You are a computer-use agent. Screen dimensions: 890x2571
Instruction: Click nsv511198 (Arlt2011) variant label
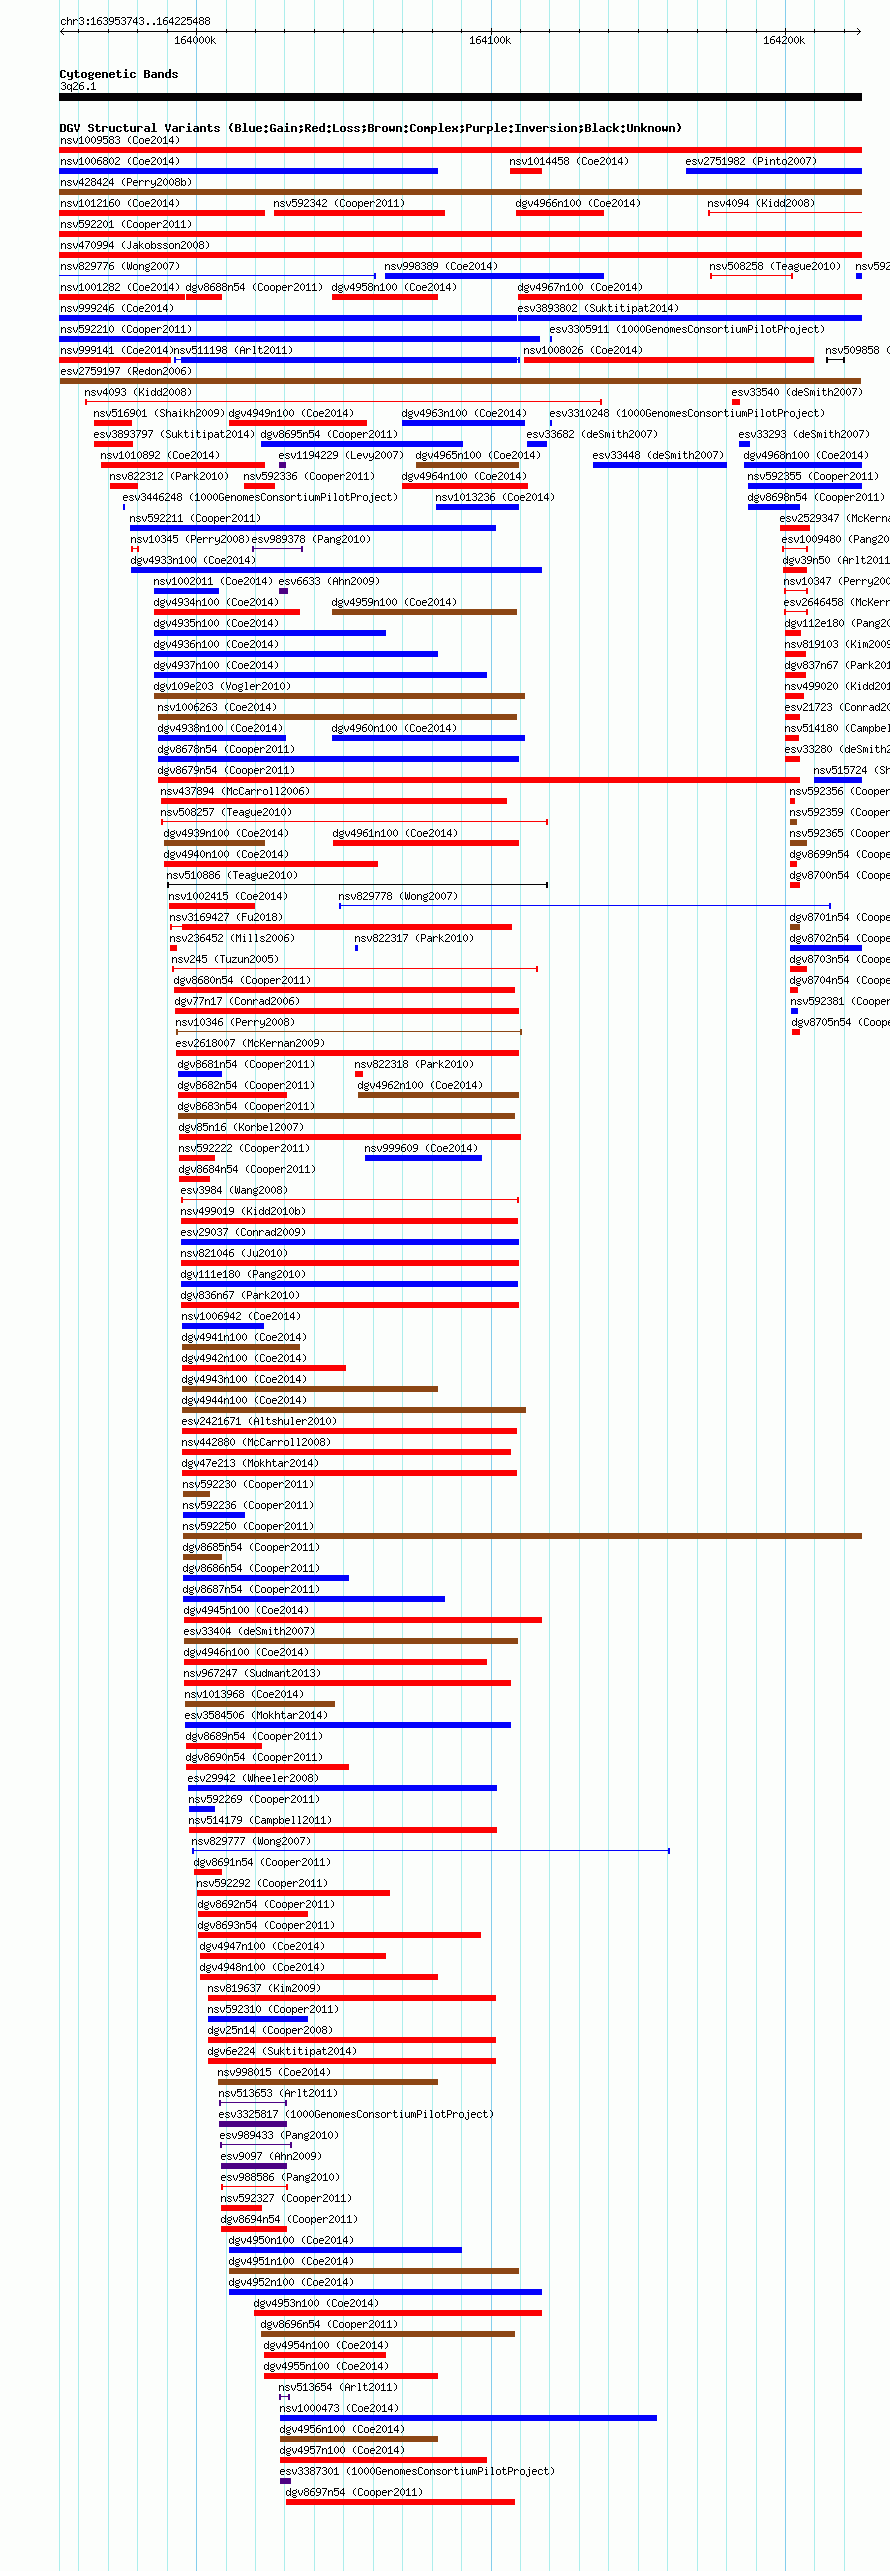pyautogui.click(x=233, y=350)
